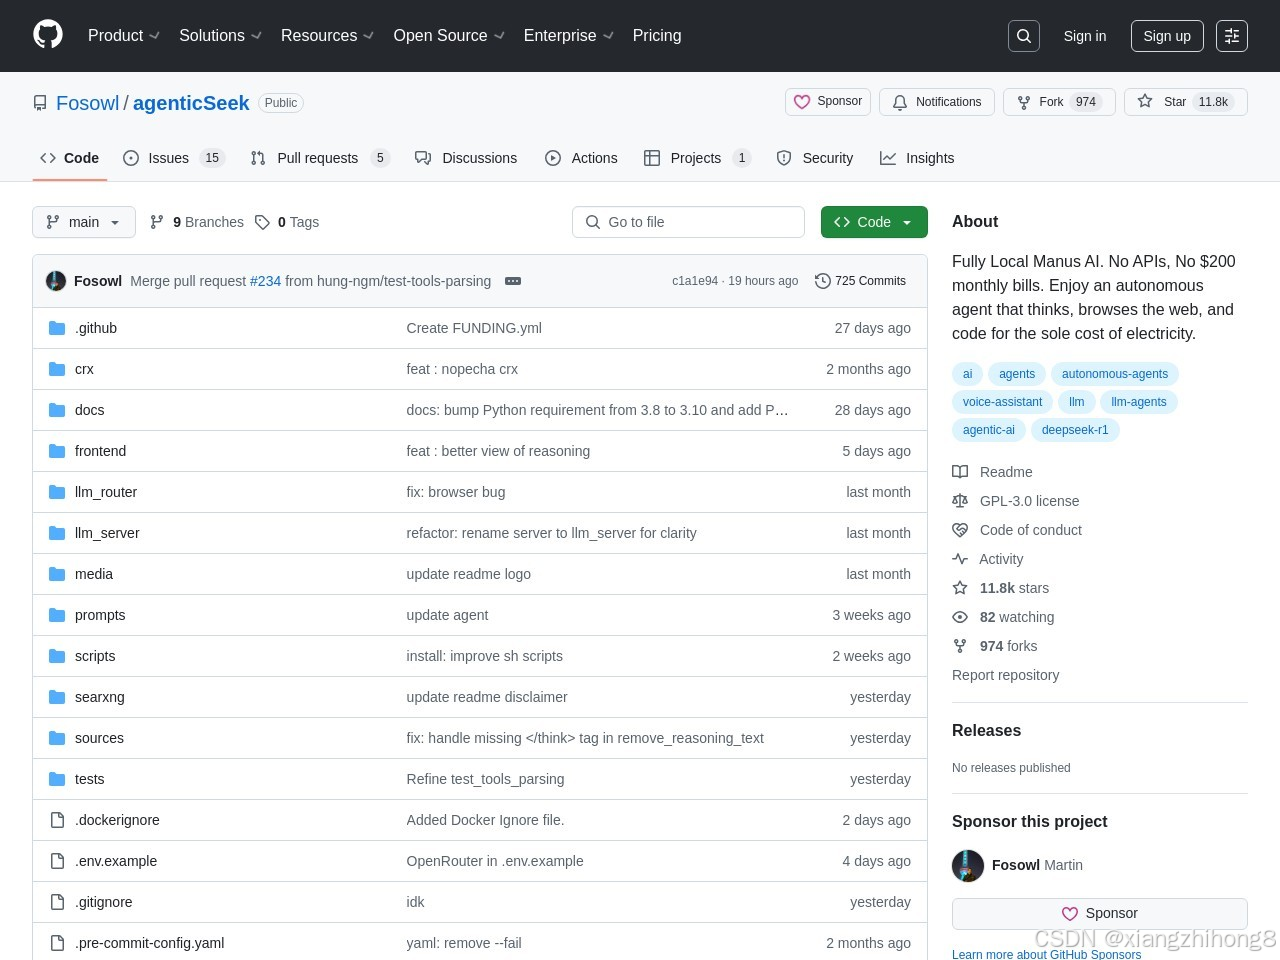Open commit hash c1a1e94 link
Screen dimensions: 1280x960
pyautogui.click(x=695, y=281)
